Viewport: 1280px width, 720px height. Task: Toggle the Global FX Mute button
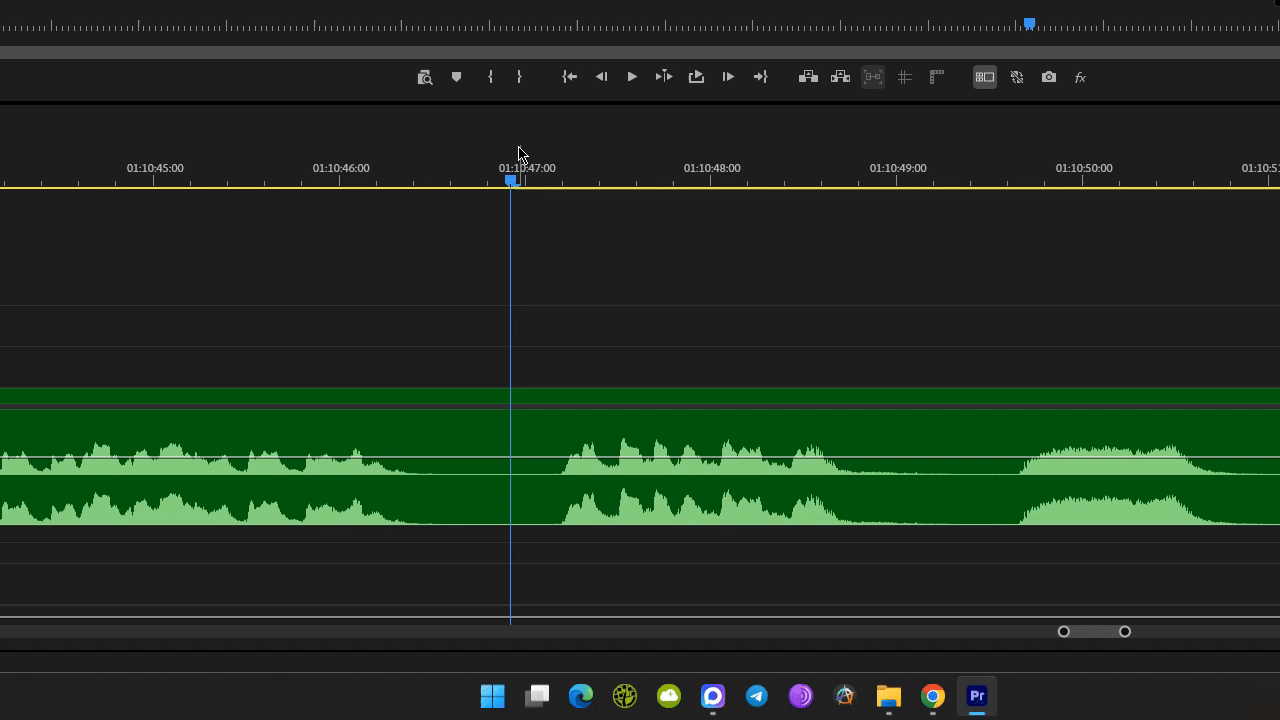coord(1080,77)
